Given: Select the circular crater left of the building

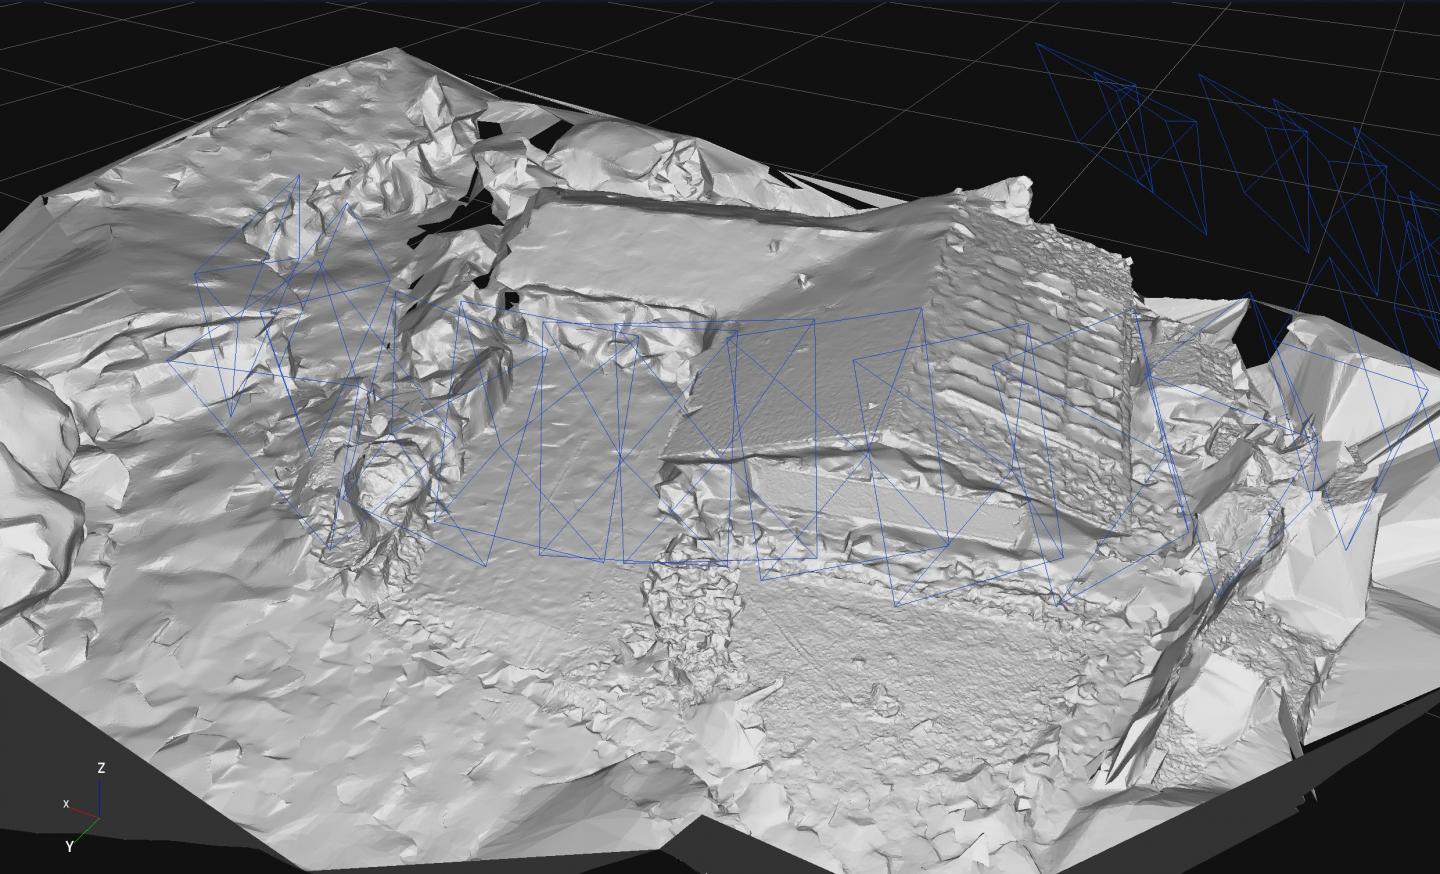Looking at the screenshot, I should point(385,480).
